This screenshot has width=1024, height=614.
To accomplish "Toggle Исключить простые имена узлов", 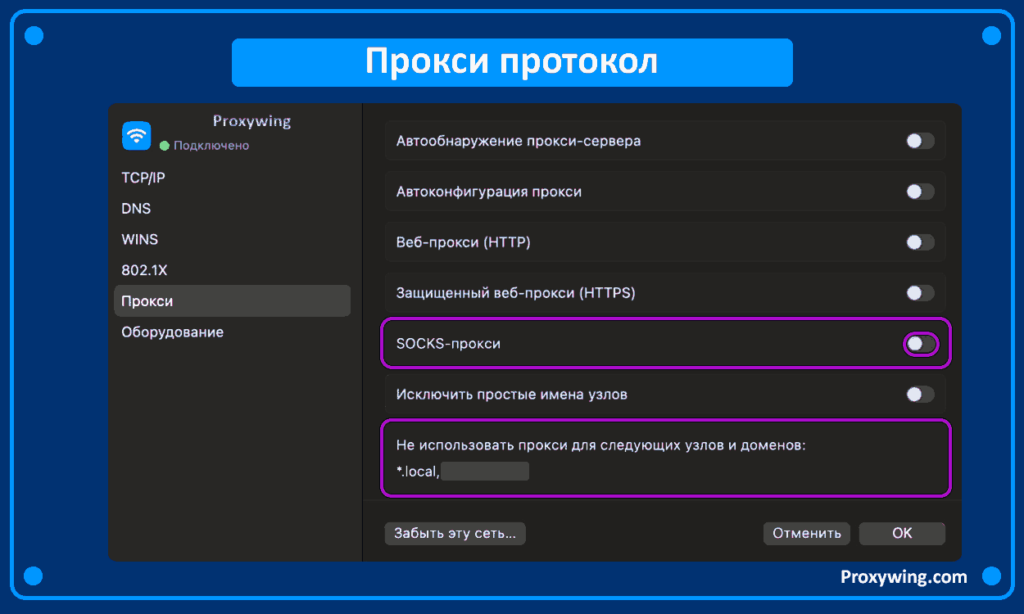I will pos(920,395).
